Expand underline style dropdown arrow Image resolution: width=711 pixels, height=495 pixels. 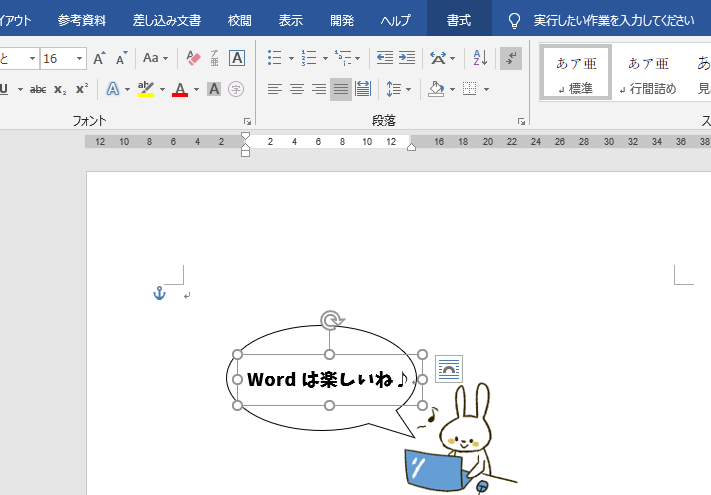(20, 89)
